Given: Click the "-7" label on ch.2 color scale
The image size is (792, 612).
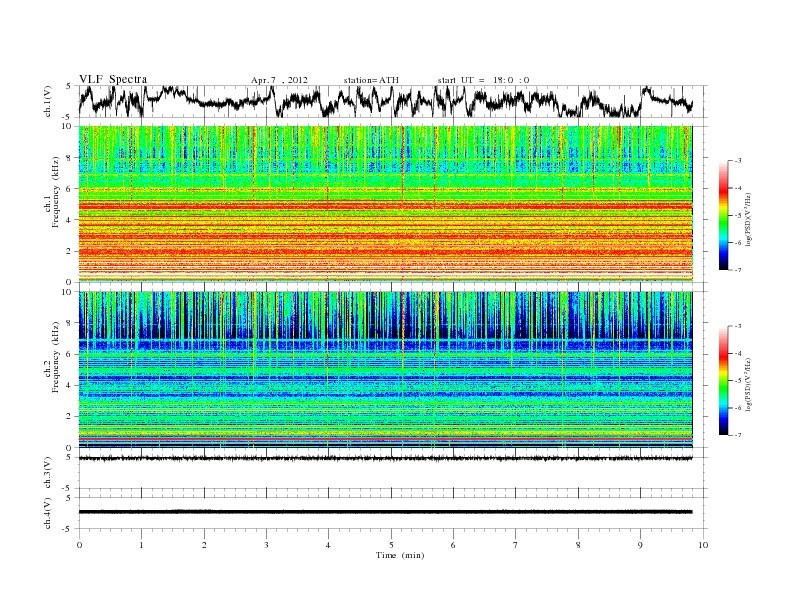Looking at the screenshot, I should (738, 435).
